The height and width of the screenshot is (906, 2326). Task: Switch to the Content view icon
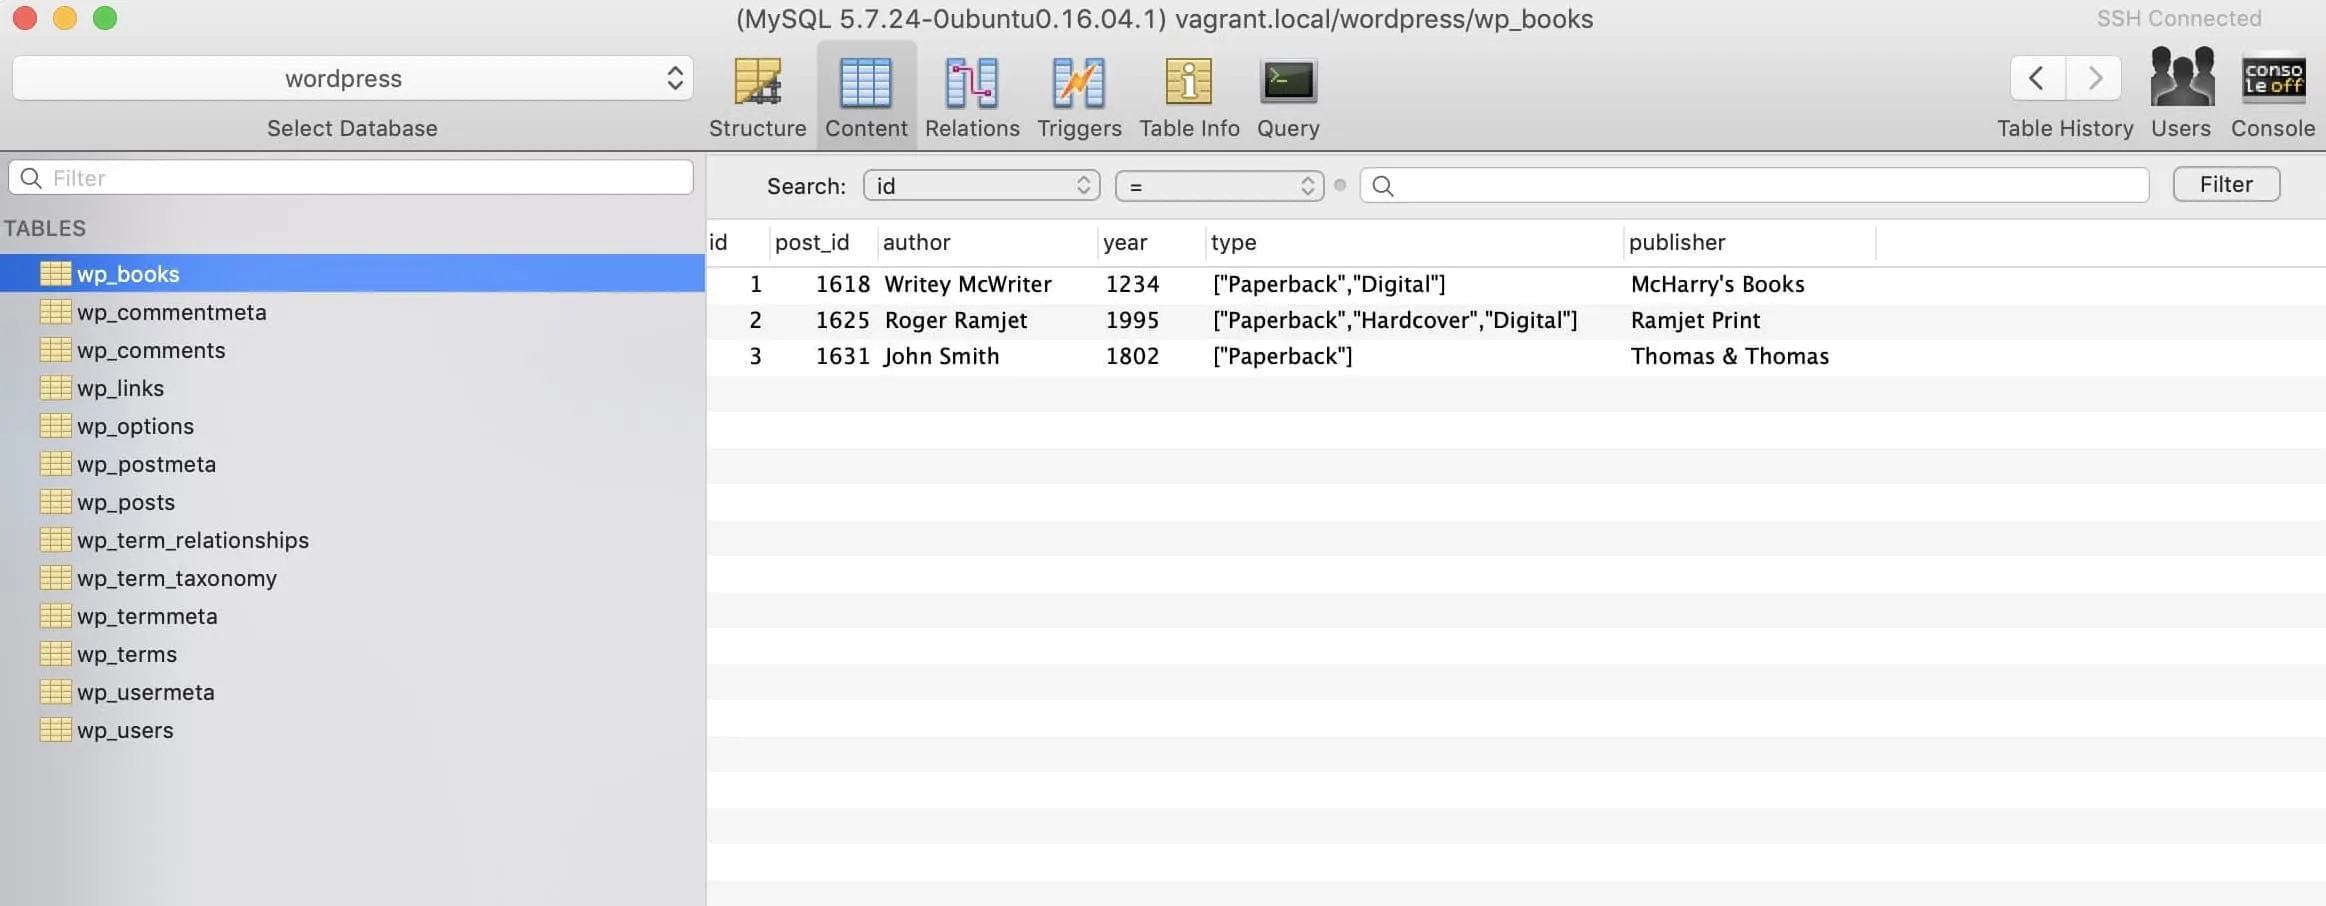pyautogui.click(x=865, y=82)
